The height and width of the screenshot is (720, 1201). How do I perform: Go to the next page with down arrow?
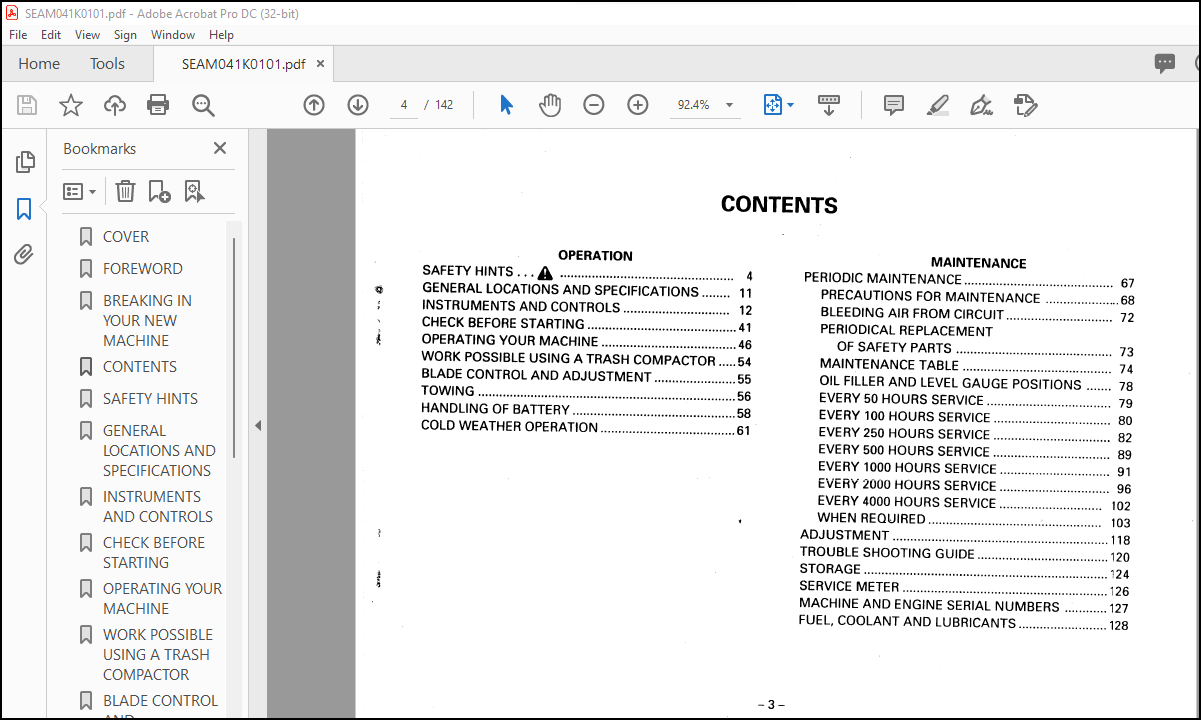[x=358, y=105]
